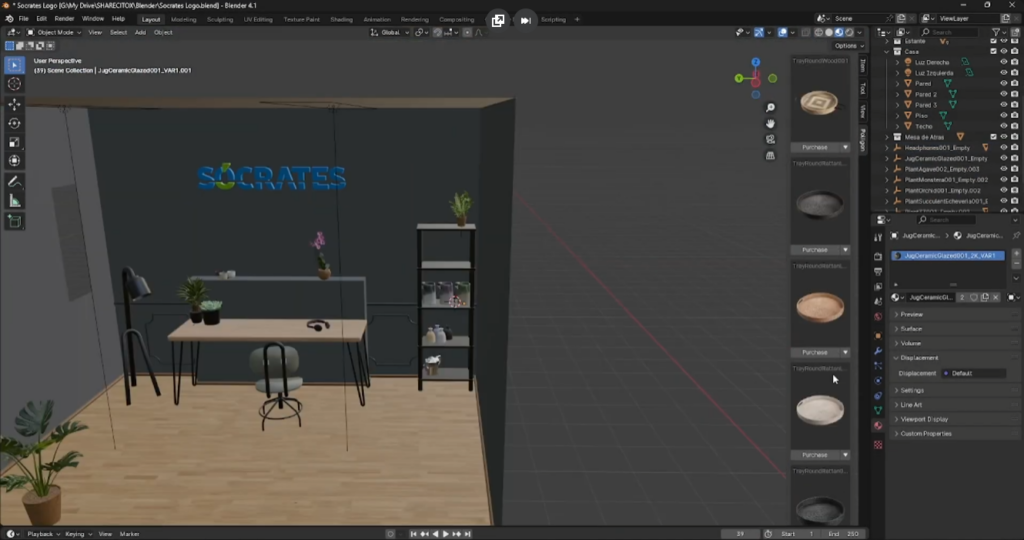
Task: Open the Texture properties checker tab
Action: [878, 445]
